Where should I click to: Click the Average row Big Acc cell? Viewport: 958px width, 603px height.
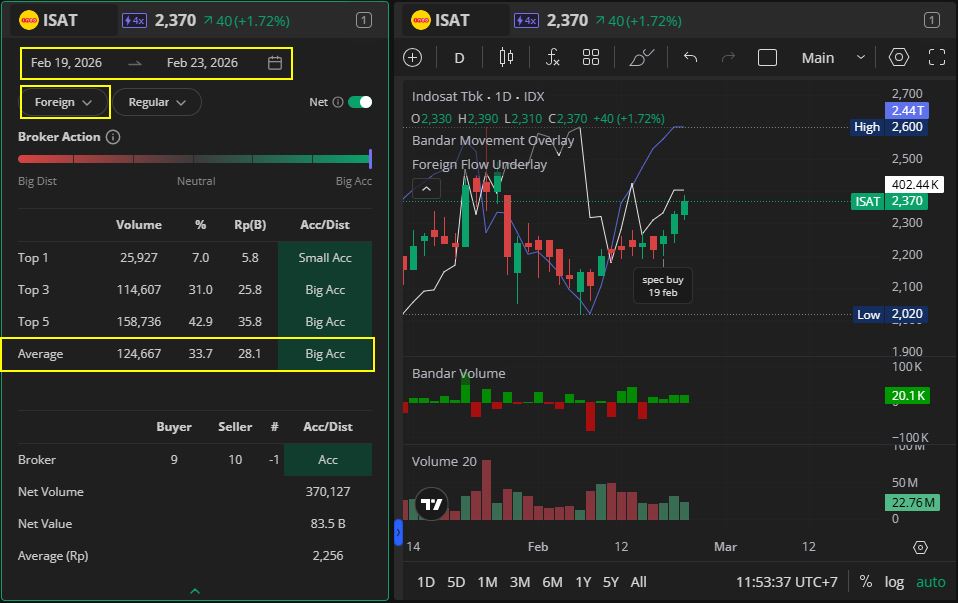(x=325, y=354)
